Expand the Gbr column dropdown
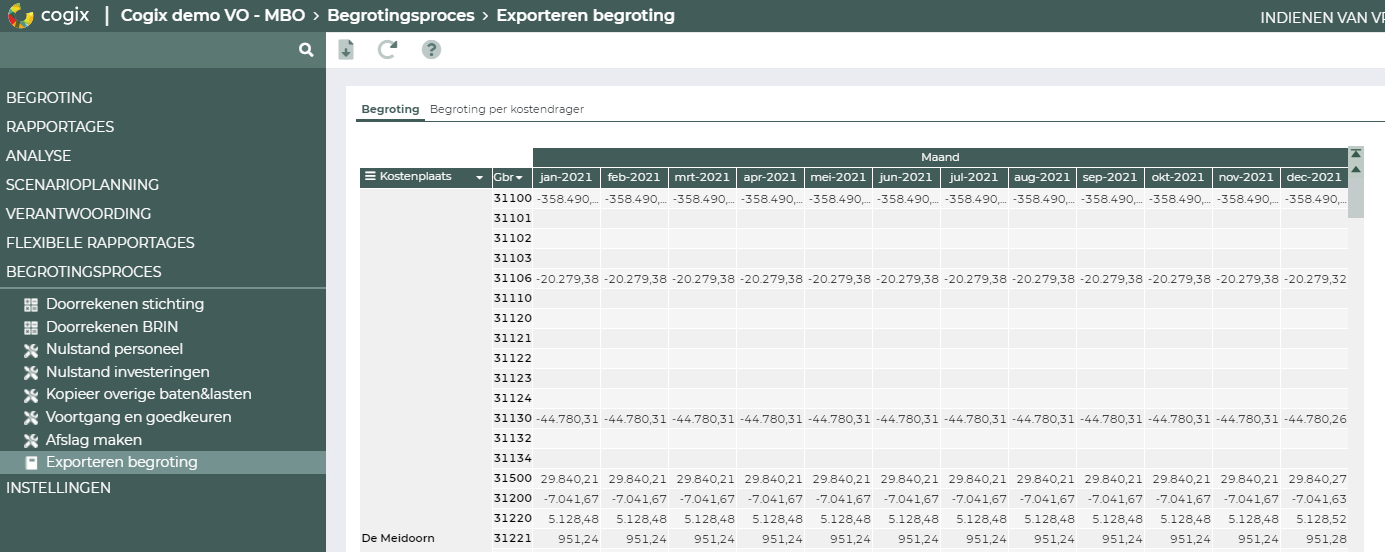The image size is (1385, 552). click(519, 178)
